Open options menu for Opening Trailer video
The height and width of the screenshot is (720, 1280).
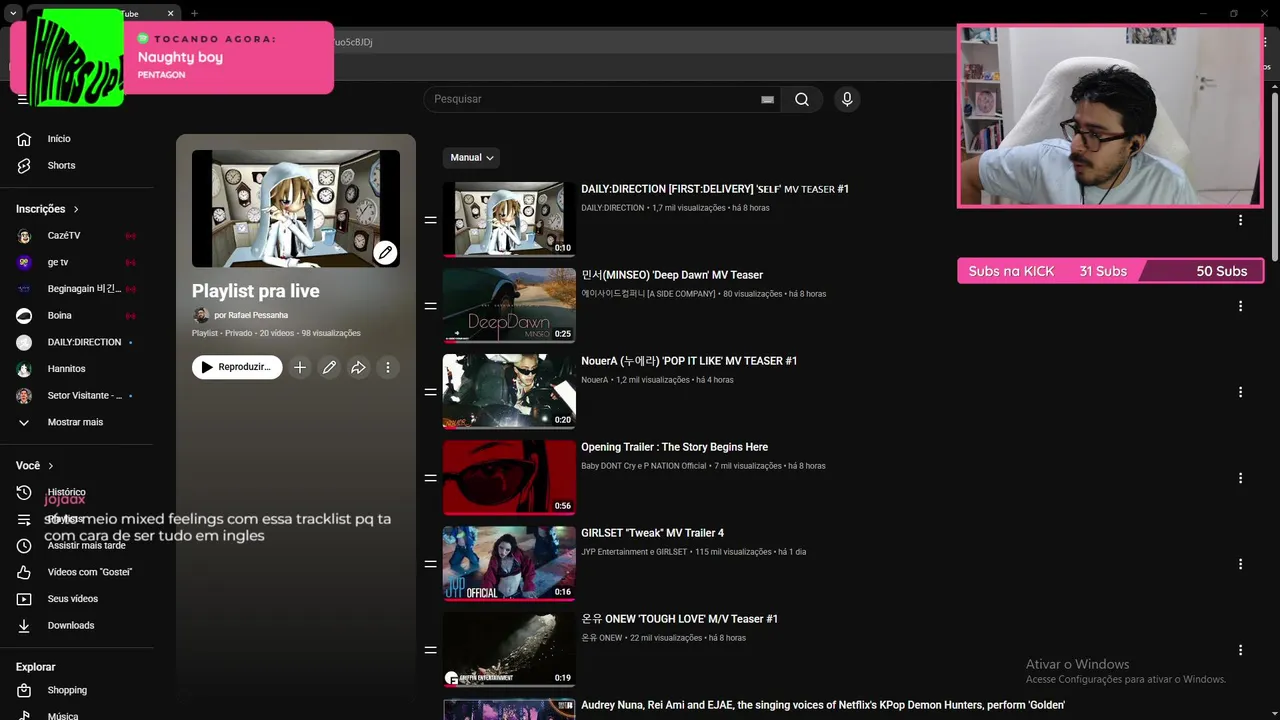pos(1240,478)
